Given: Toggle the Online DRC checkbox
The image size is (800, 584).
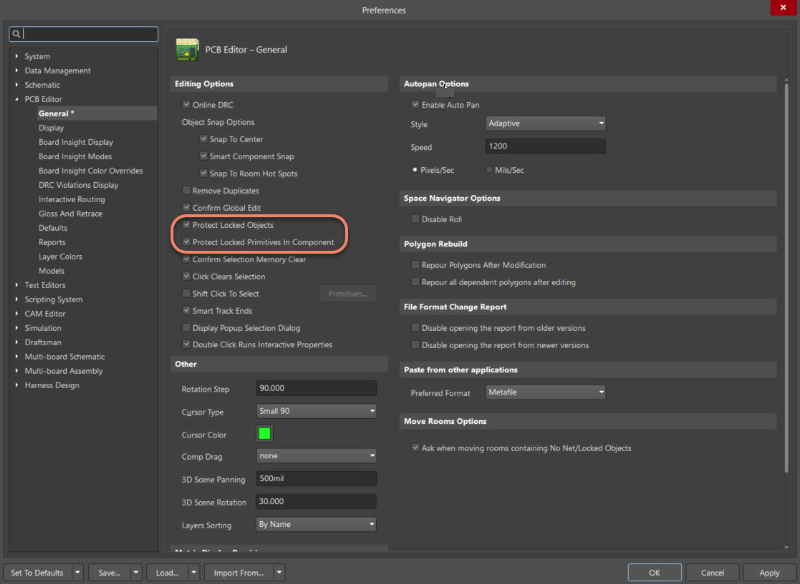Looking at the screenshot, I should (x=186, y=105).
